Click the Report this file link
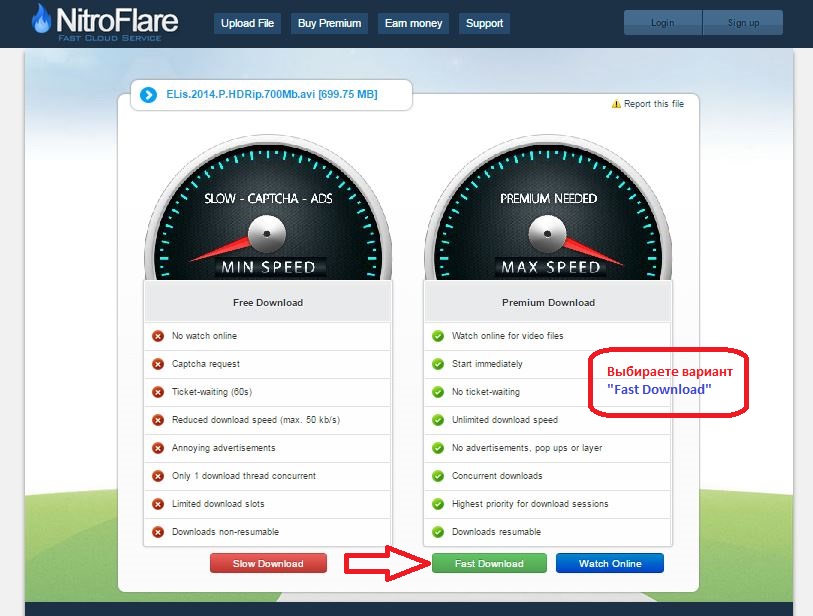Viewport: 813px width, 616px height. point(654,104)
